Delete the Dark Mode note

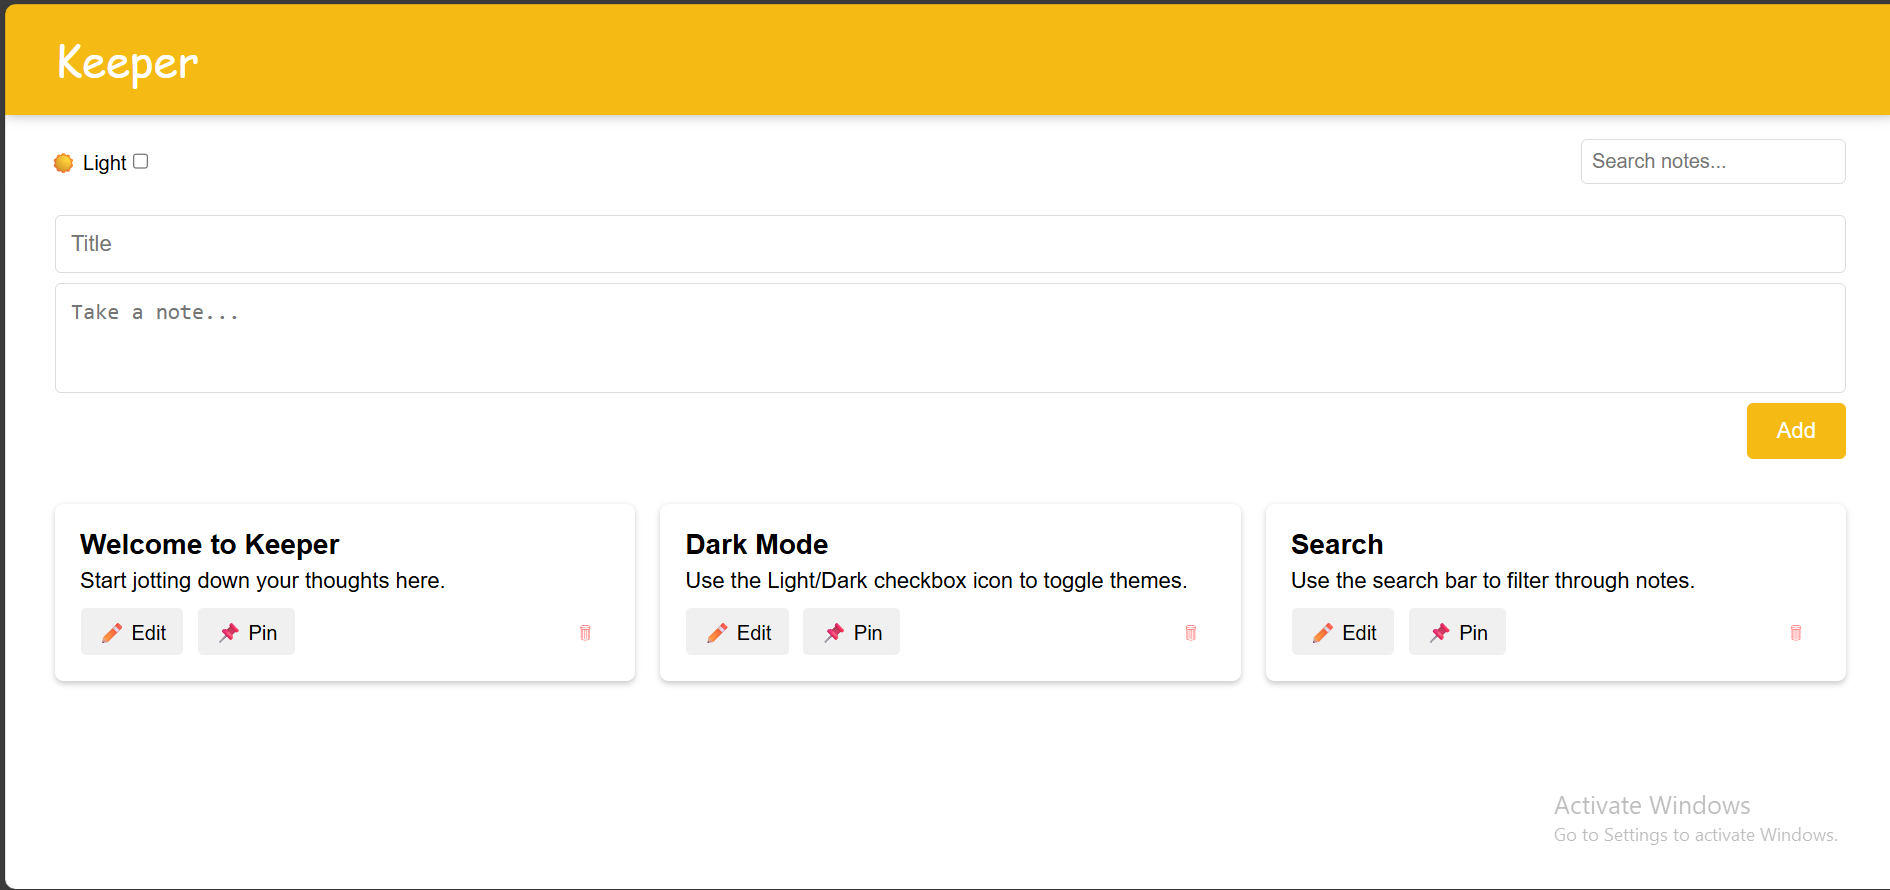pyautogui.click(x=1190, y=632)
